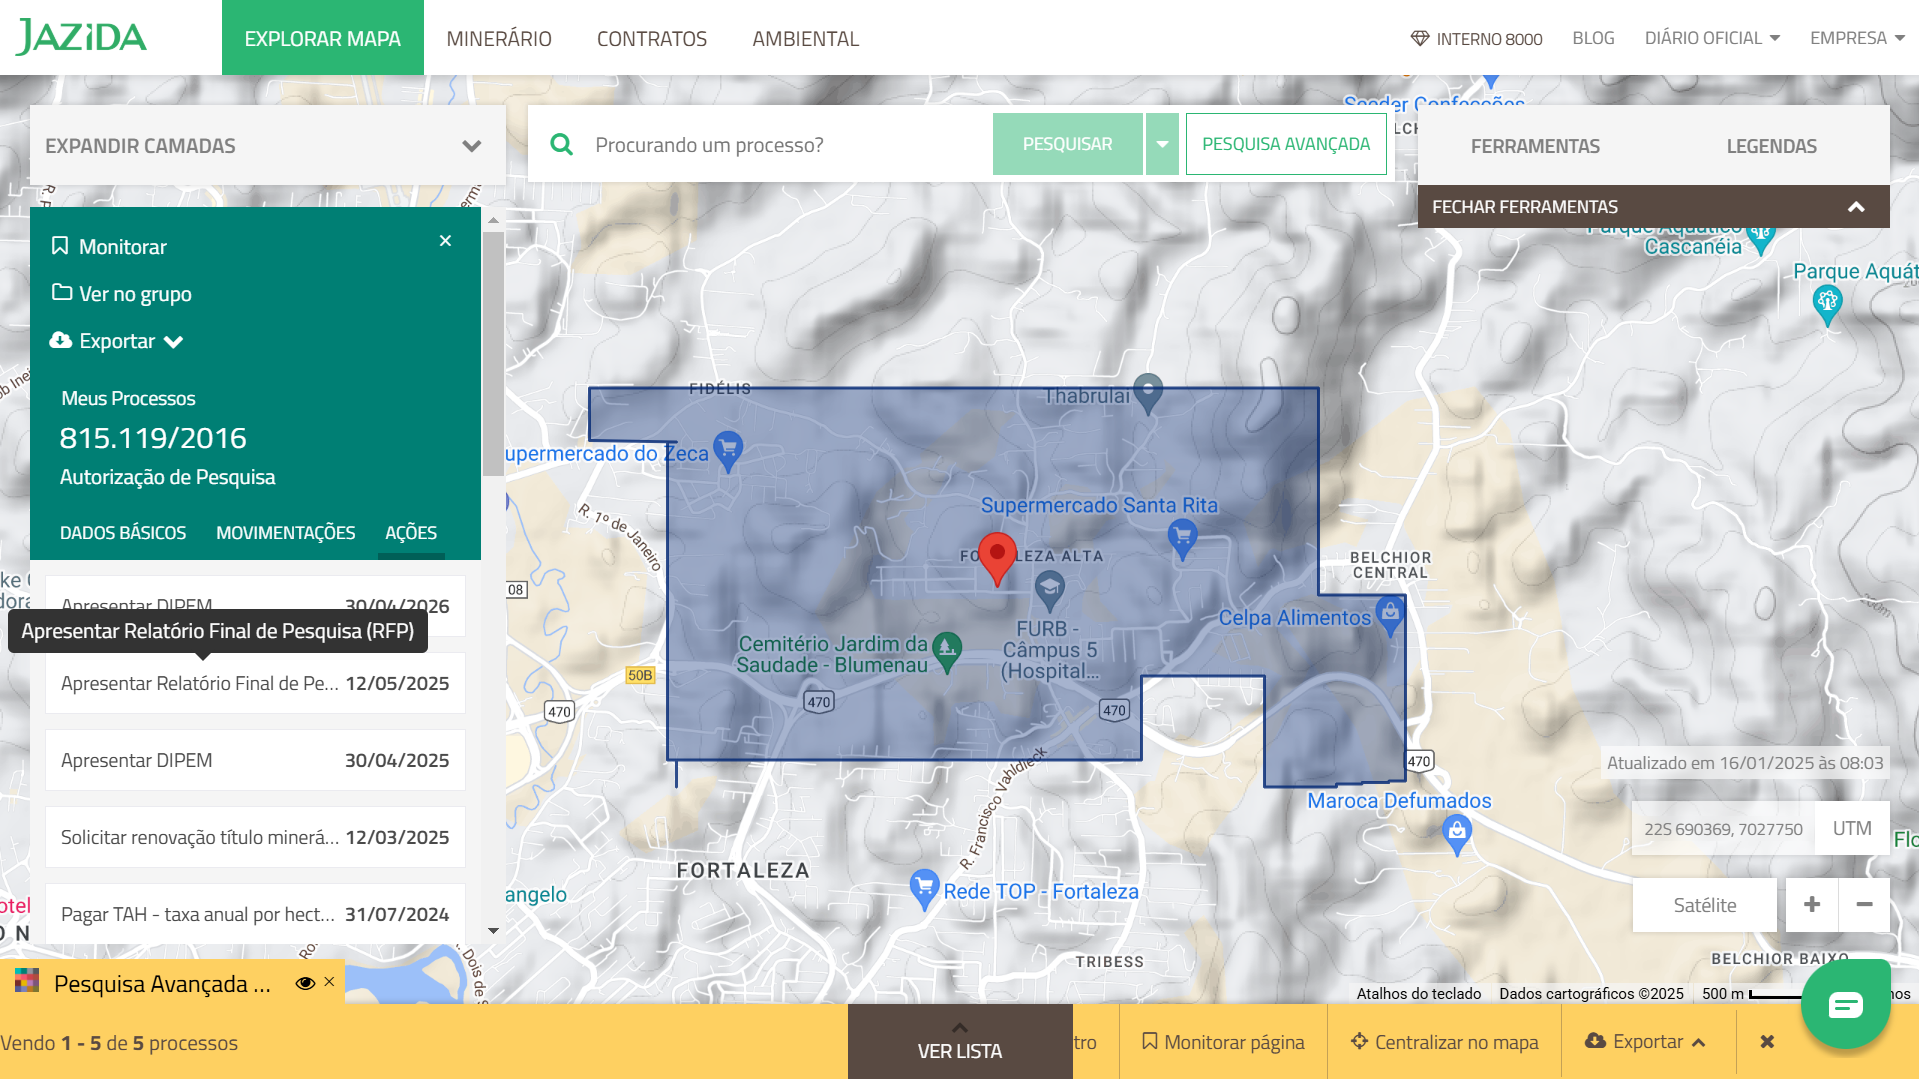Expand the panel Exportar options
This screenshot has width=1919, height=1079.
pos(173,341)
